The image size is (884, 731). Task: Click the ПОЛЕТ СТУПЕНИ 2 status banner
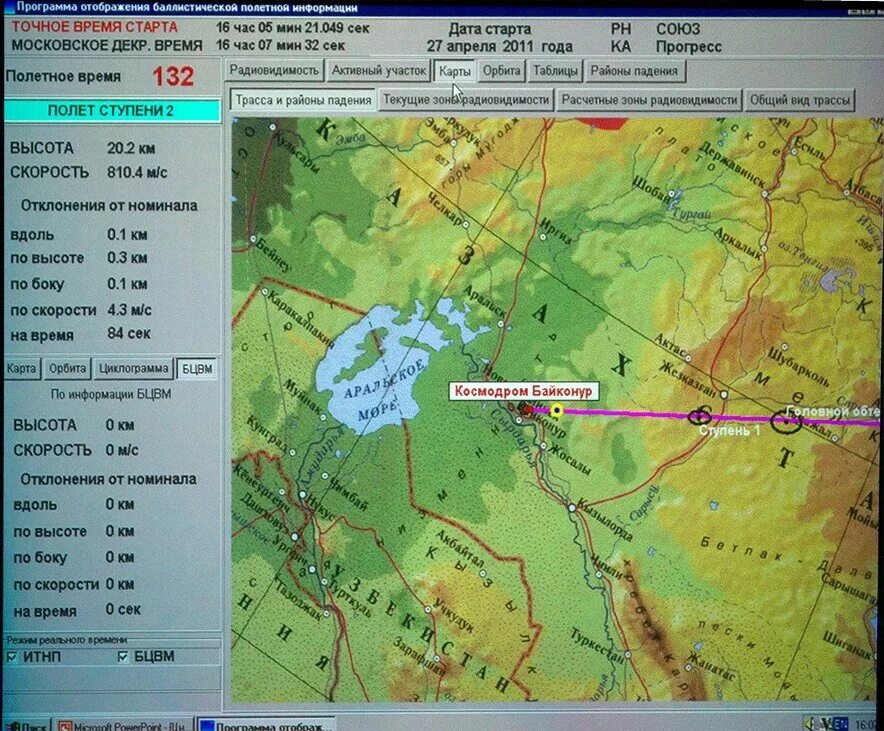(112, 110)
